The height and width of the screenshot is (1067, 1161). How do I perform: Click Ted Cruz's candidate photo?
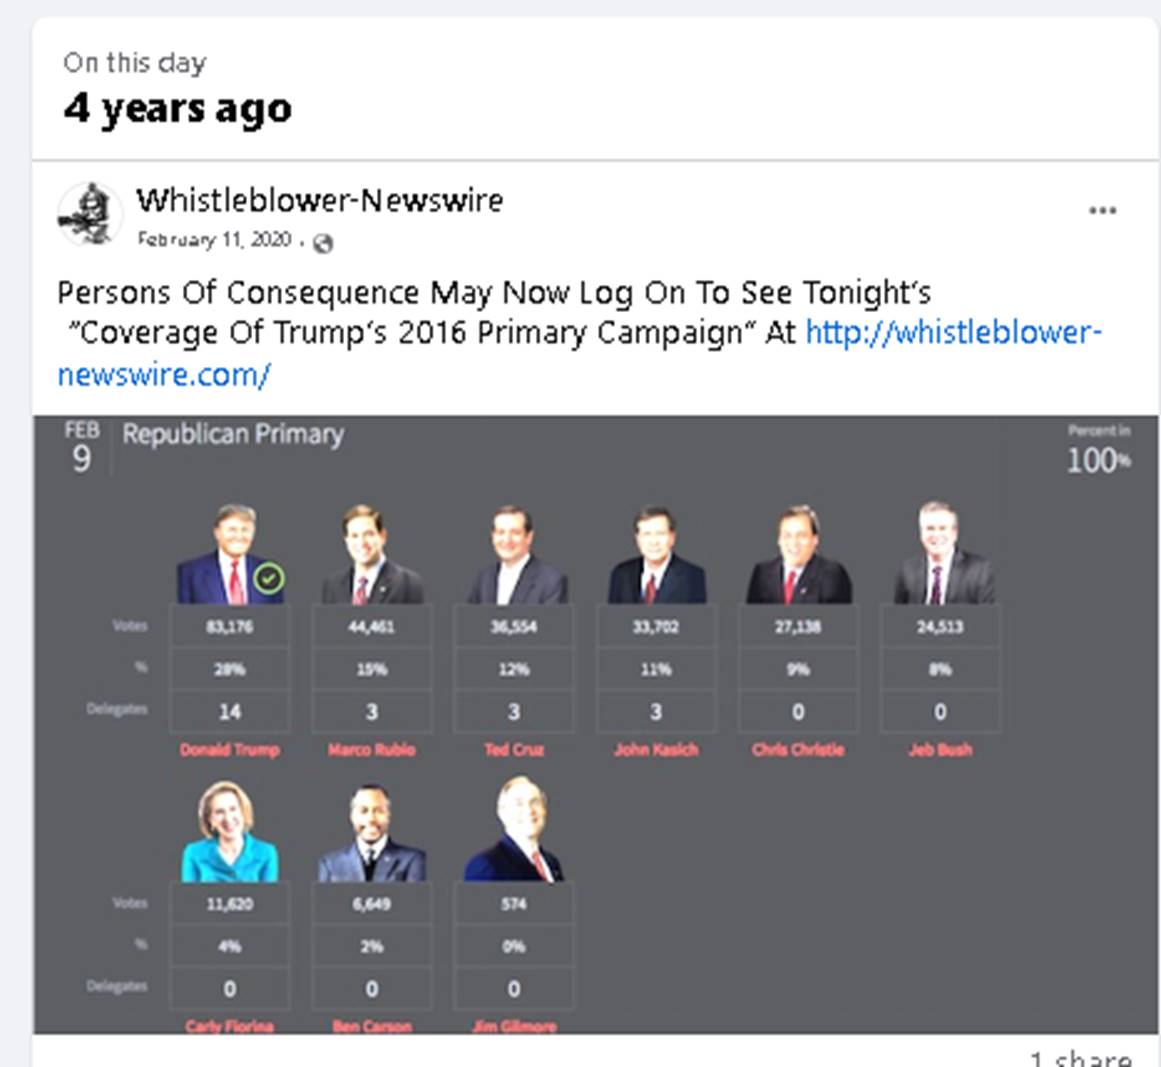pyautogui.click(x=515, y=554)
